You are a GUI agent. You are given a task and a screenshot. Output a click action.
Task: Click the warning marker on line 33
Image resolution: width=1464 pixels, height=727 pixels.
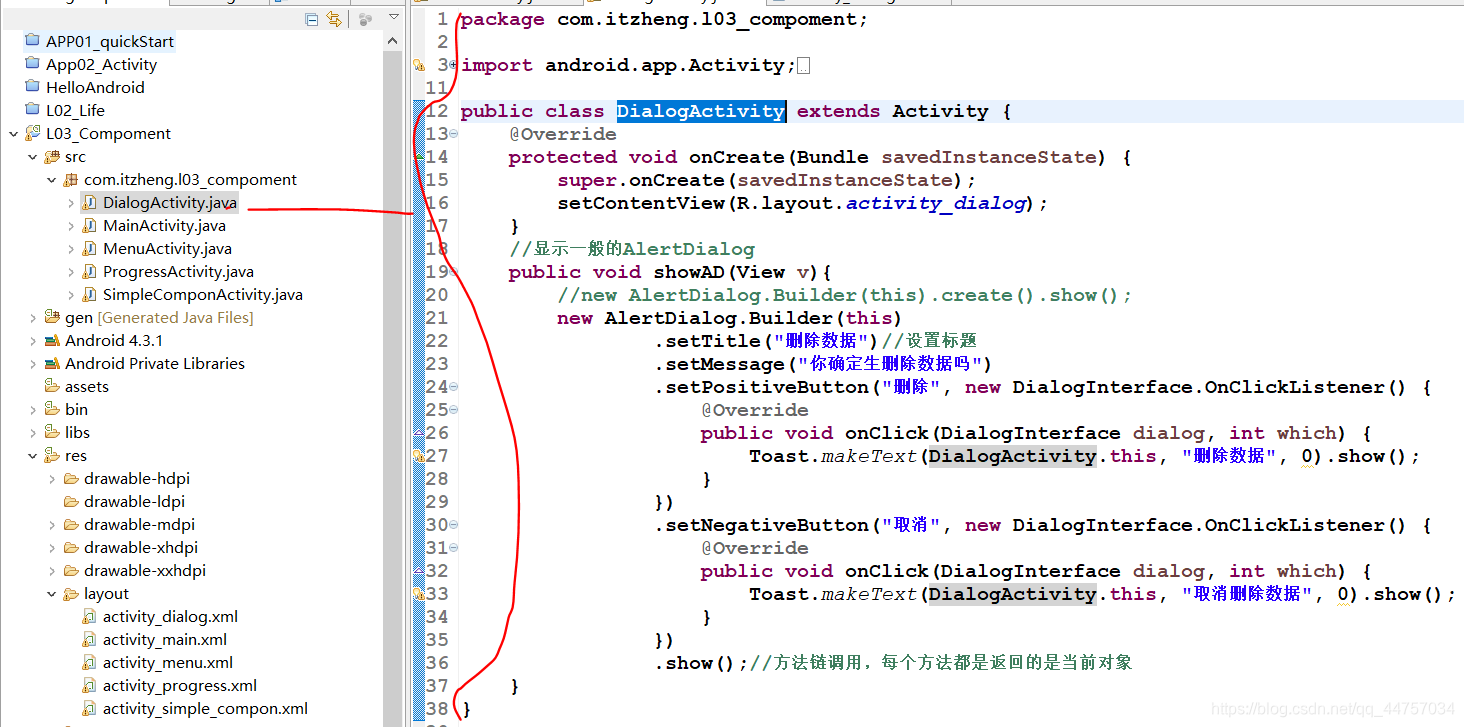pyautogui.click(x=420, y=594)
